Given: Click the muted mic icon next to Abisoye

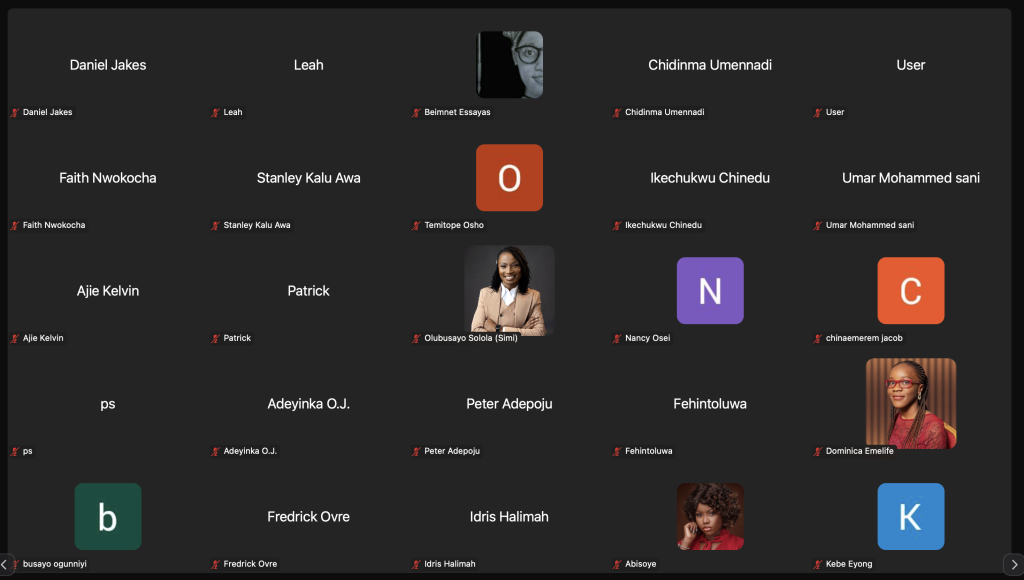Looking at the screenshot, I should tap(618, 564).
